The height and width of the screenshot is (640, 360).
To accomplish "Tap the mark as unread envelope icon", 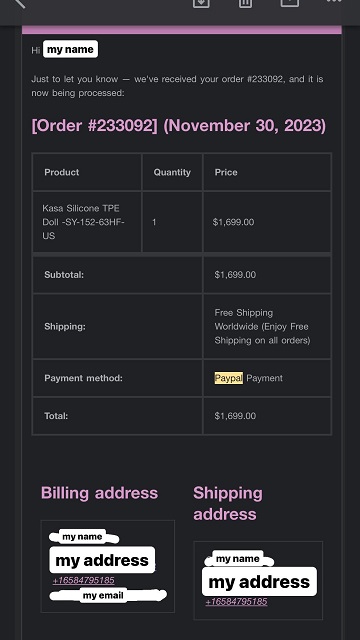I will click(x=290, y=2).
